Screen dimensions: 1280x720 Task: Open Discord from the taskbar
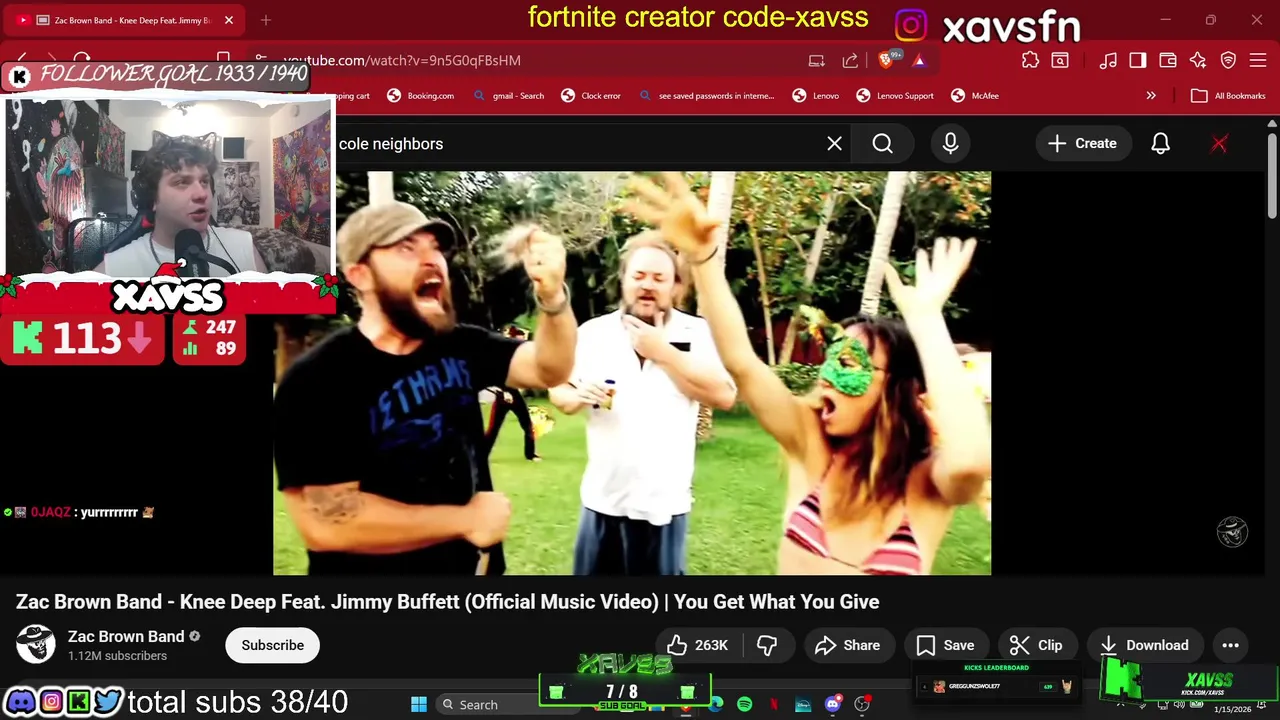click(833, 705)
